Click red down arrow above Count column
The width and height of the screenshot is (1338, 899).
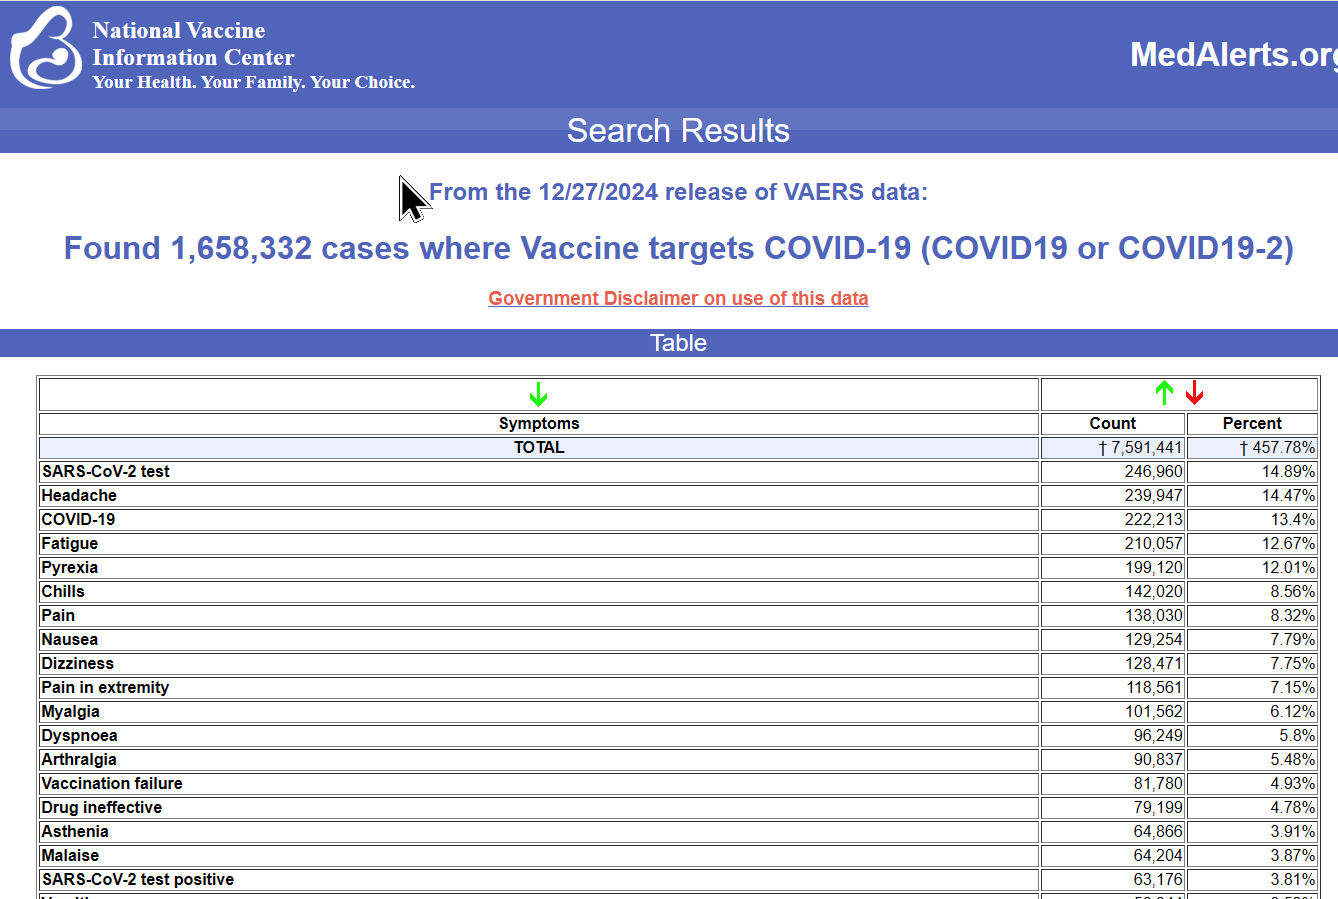click(1194, 393)
